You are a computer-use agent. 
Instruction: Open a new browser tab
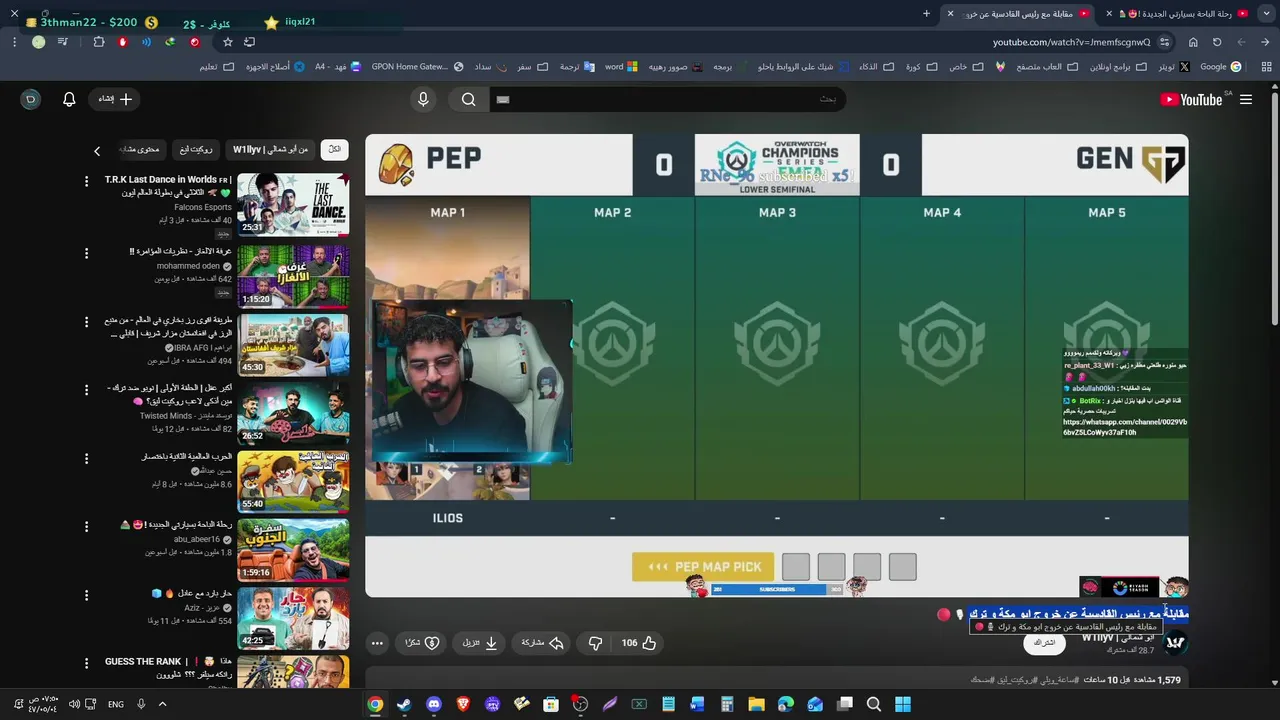[x=926, y=14]
